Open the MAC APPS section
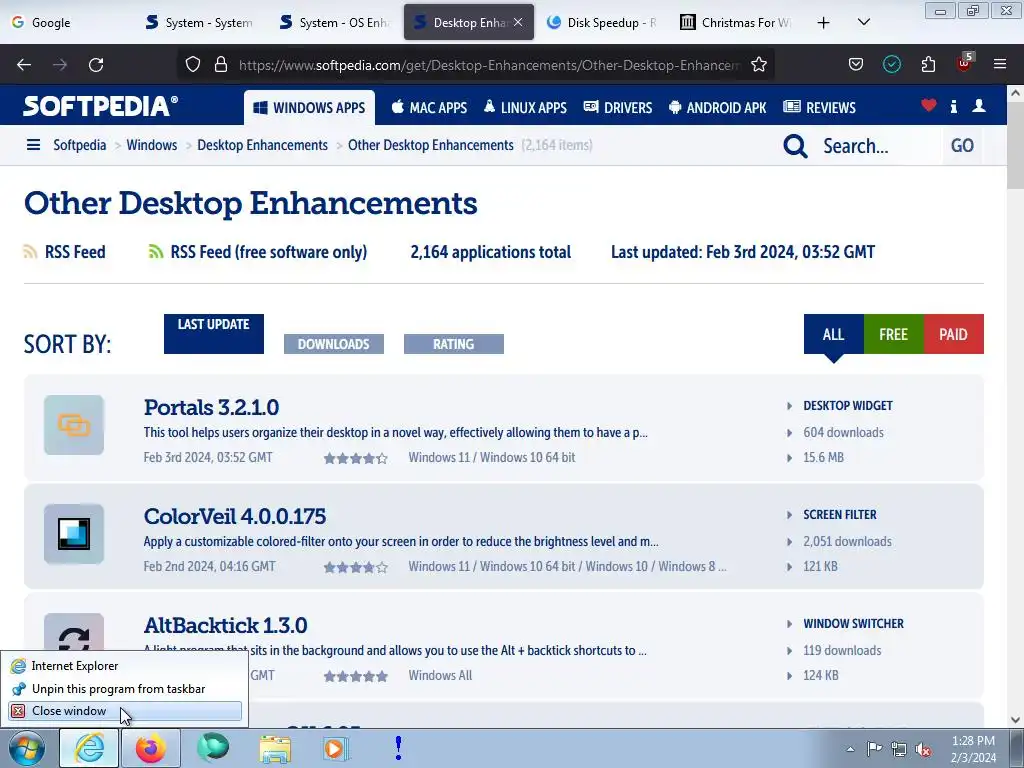This screenshot has height=768, width=1024. coord(429,108)
